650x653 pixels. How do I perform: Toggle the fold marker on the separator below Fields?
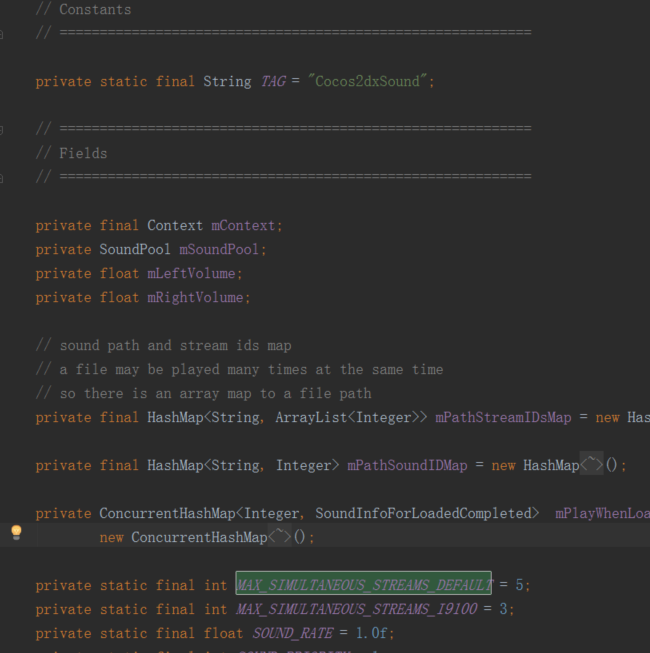[3, 177]
